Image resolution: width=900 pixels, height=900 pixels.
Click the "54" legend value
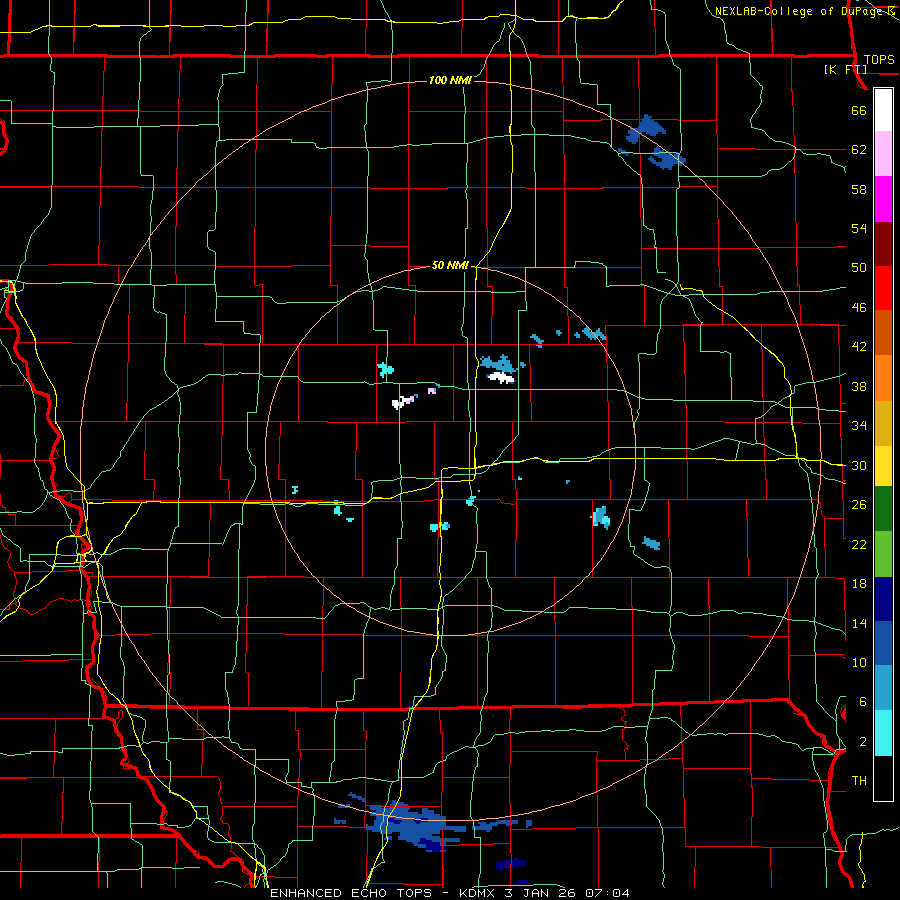click(x=859, y=228)
